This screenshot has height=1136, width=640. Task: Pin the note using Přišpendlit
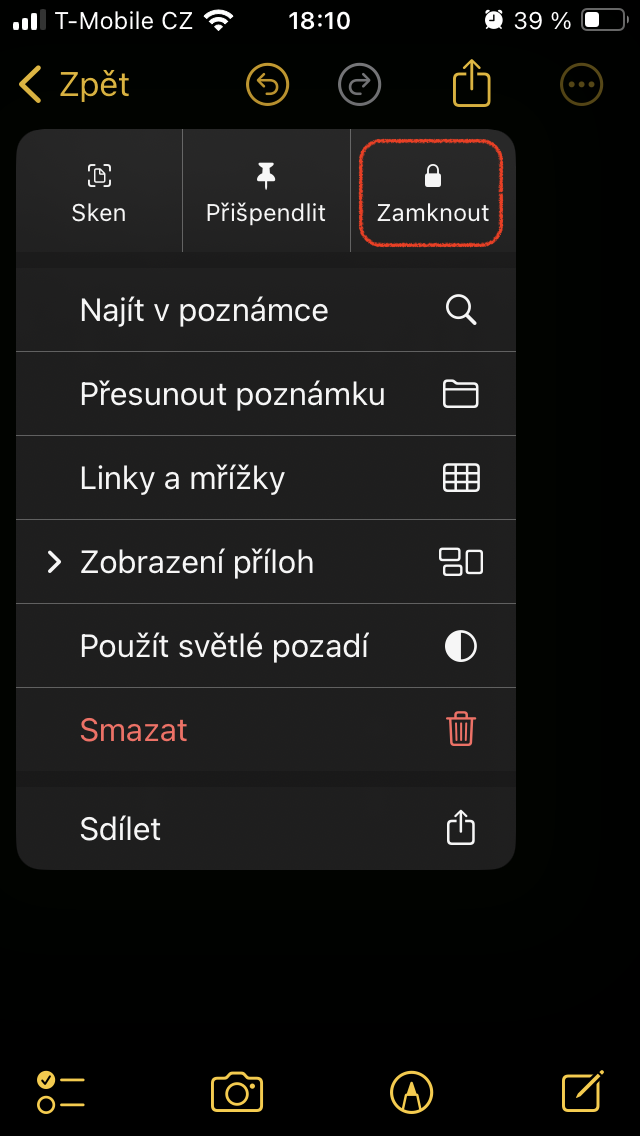(266, 193)
